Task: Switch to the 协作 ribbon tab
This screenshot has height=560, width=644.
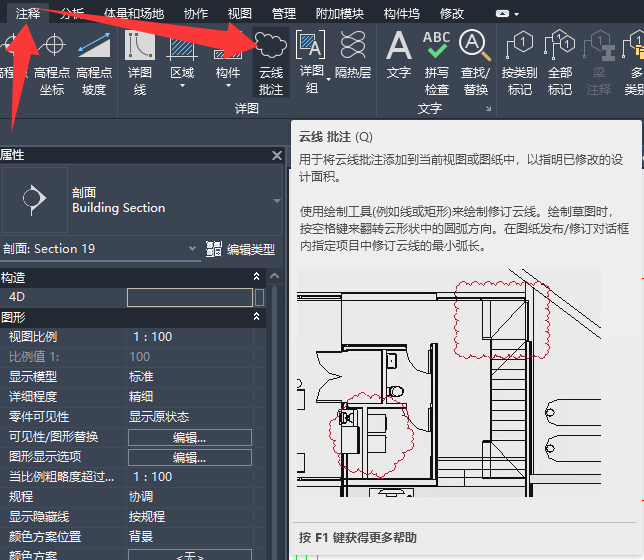Action: pyautogui.click(x=196, y=14)
